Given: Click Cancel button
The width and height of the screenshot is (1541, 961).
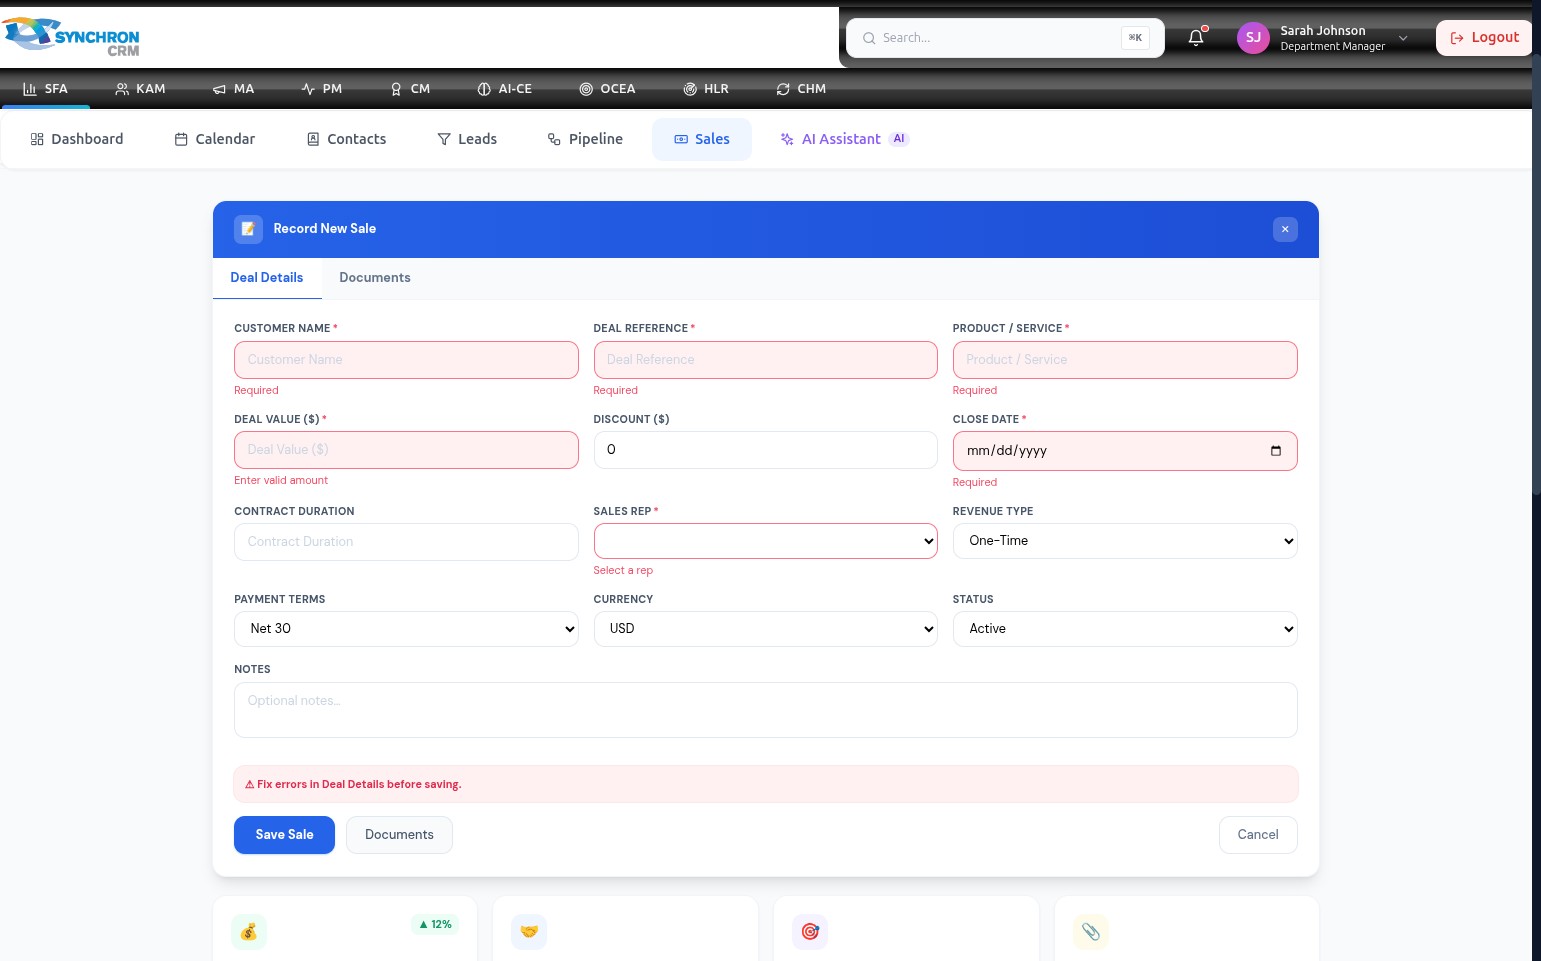Looking at the screenshot, I should [1258, 835].
